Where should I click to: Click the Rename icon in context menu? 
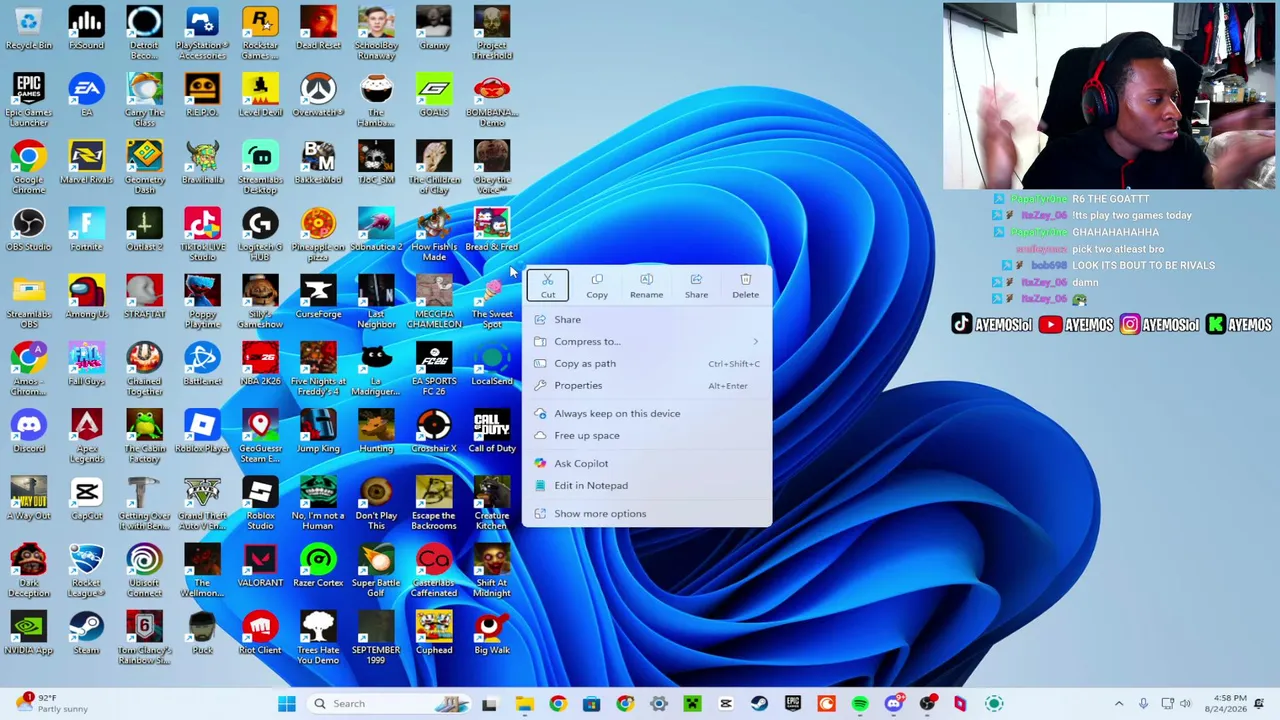[x=646, y=285]
